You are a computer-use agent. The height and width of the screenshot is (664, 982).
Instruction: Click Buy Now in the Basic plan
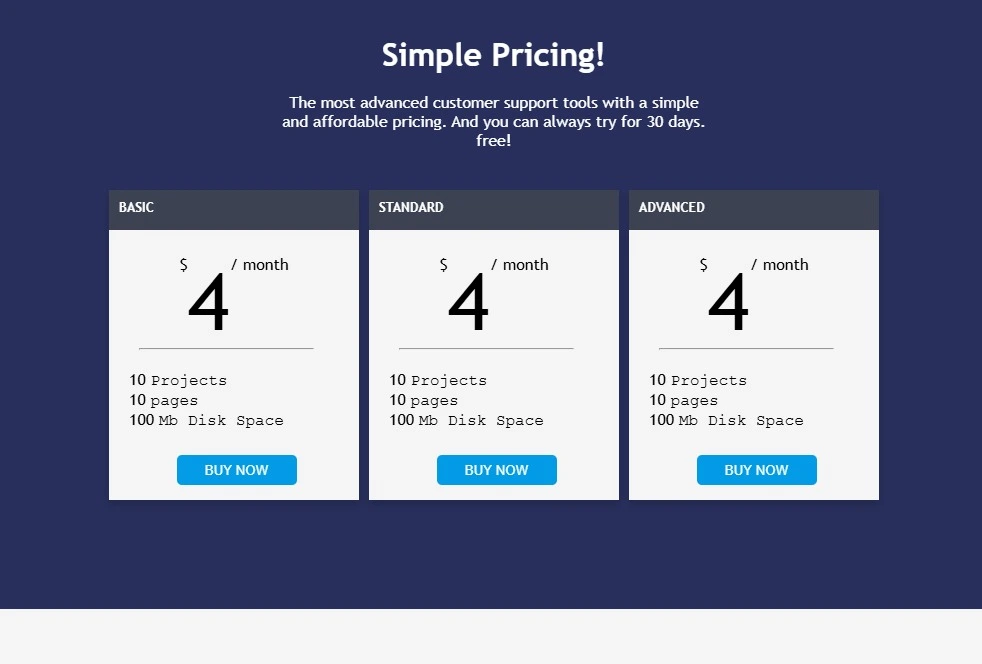coord(237,470)
